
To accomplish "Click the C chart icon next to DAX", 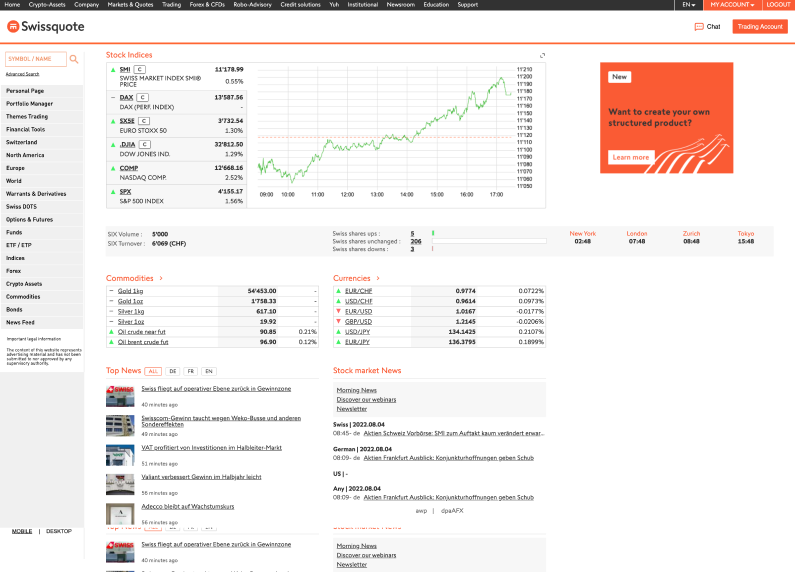I will point(142,97).
